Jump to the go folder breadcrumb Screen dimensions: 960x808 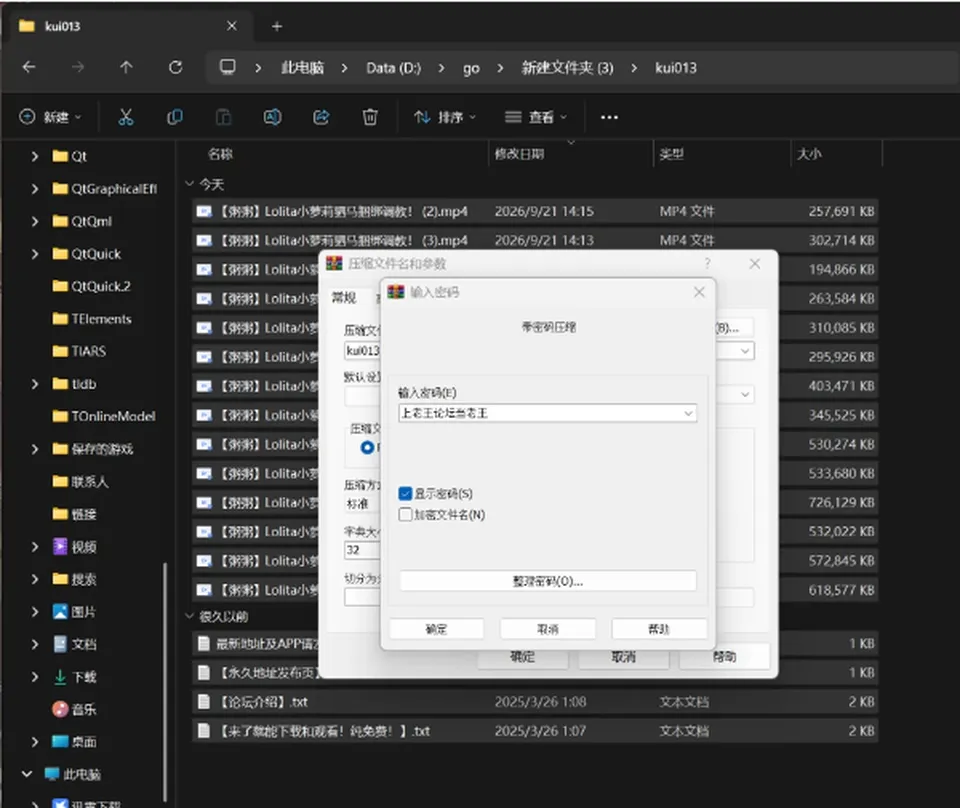pos(471,68)
